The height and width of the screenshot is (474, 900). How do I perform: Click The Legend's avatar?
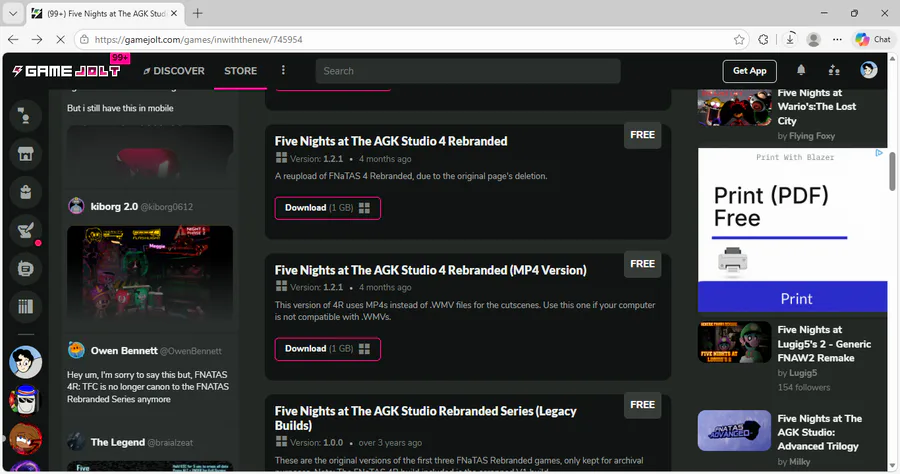[x=76, y=441]
